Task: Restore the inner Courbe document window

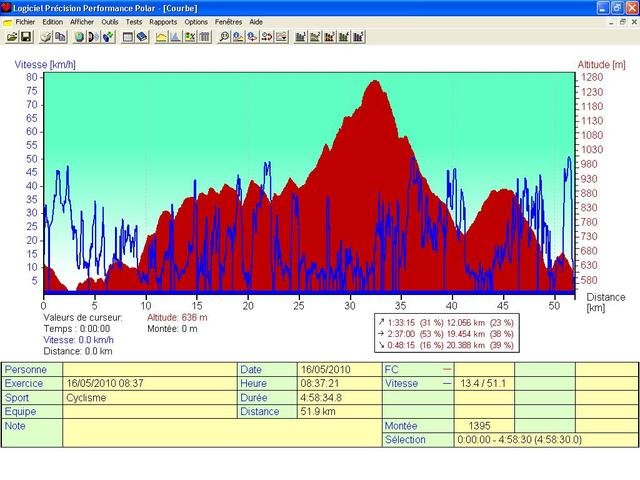Action: pos(622,22)
